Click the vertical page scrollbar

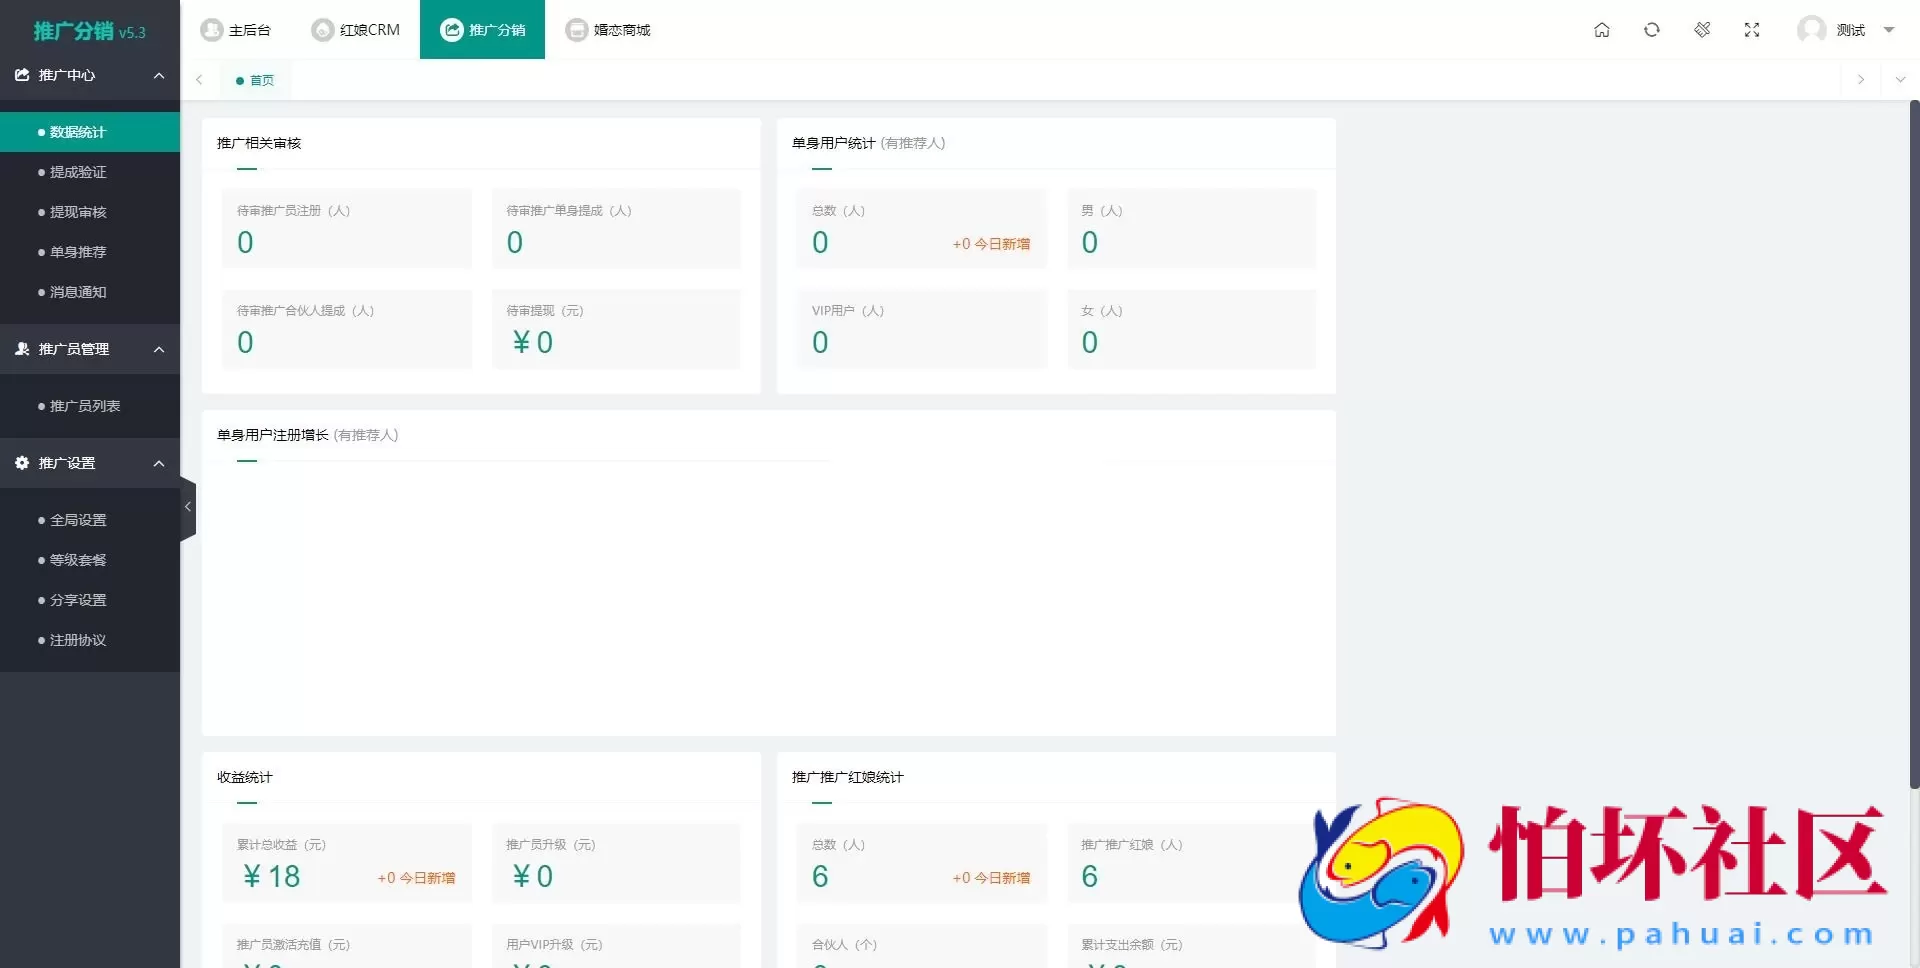(1914, 440)
